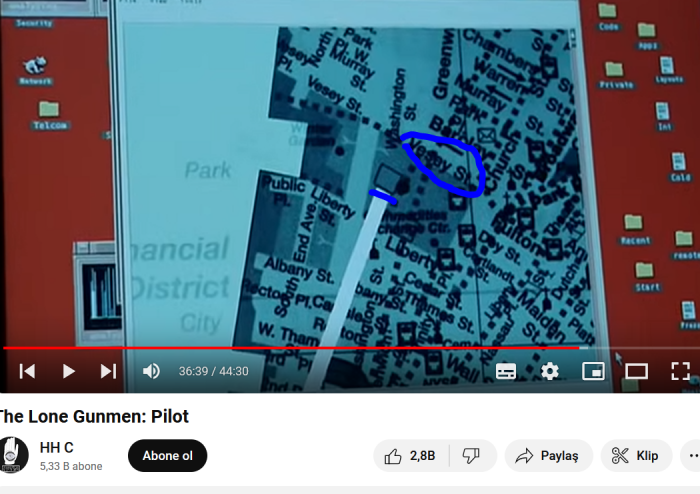Click the Paylaş share button

coord(548,456)
